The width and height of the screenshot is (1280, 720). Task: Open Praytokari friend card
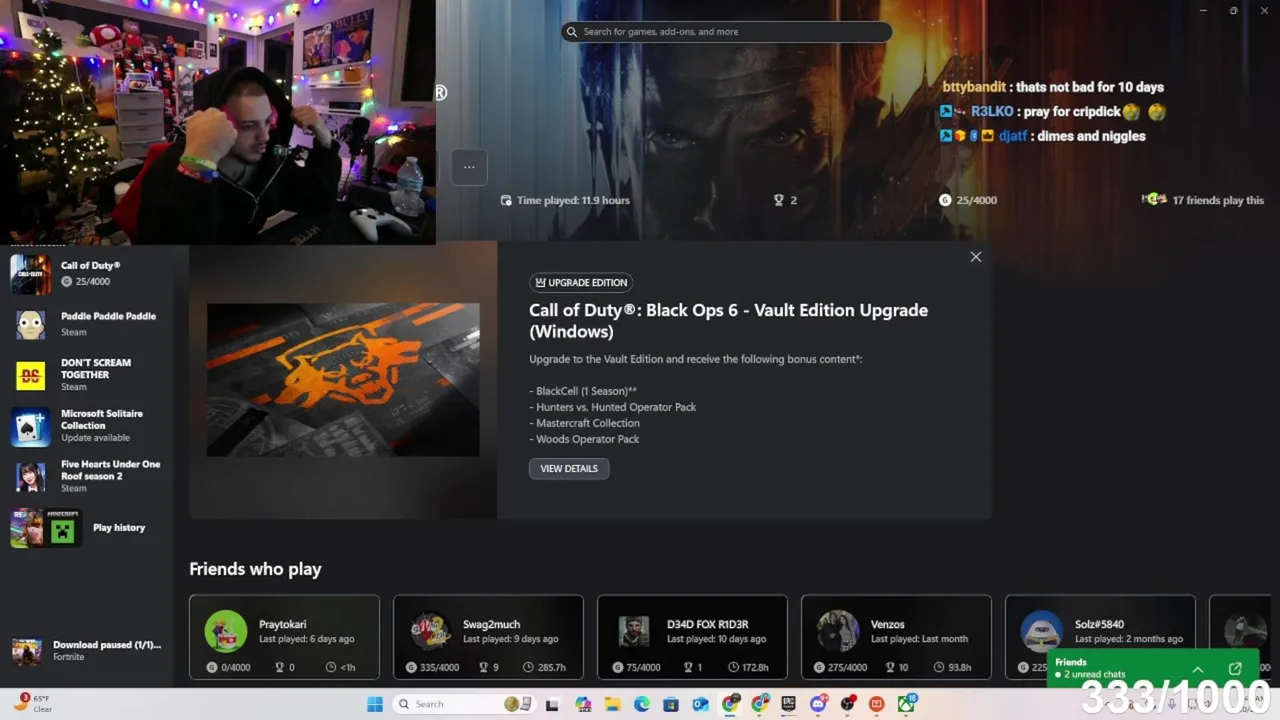(x=284, y=637)
